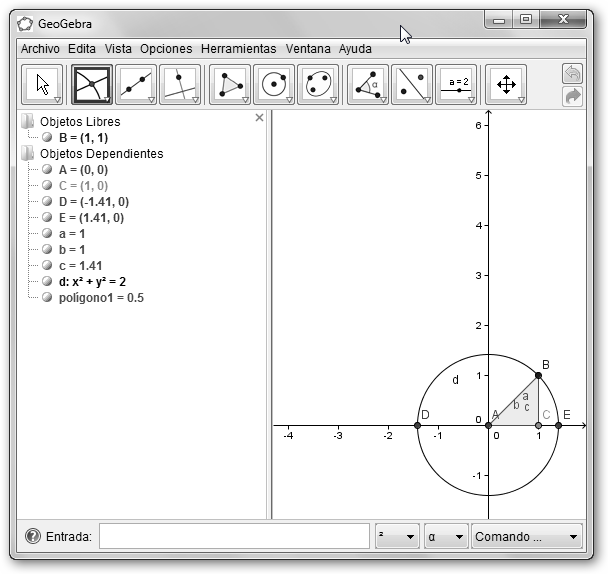Collapse the Objetos Dependientes folder

pyautogui.click(x=27, y=154)
